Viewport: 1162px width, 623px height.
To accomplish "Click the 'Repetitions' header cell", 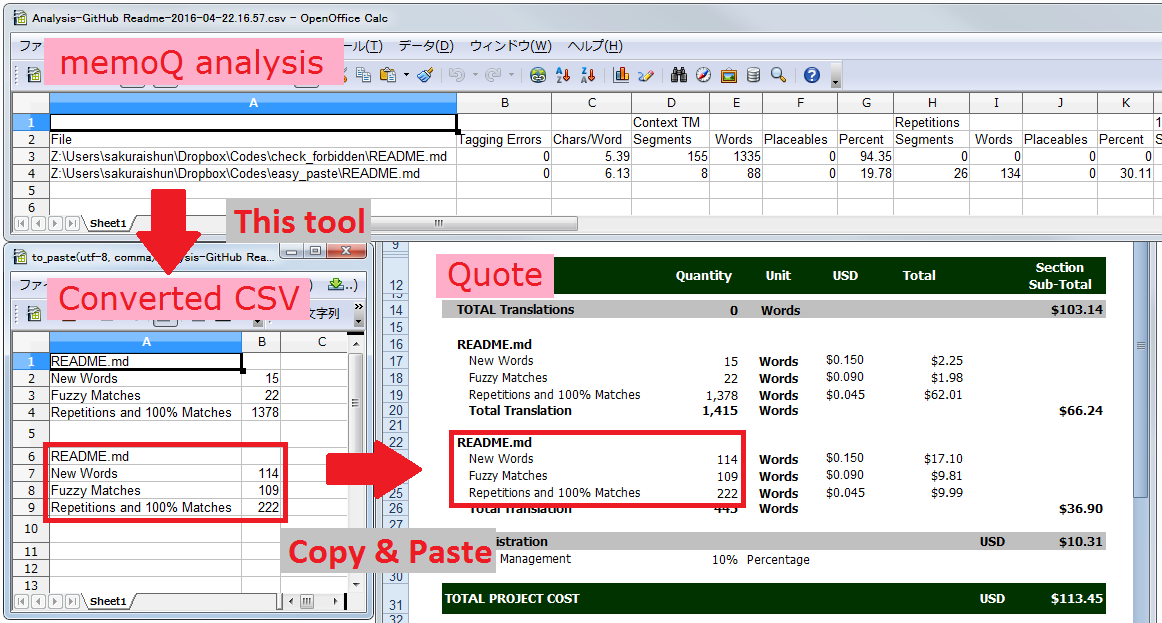I will click(932, 122).
